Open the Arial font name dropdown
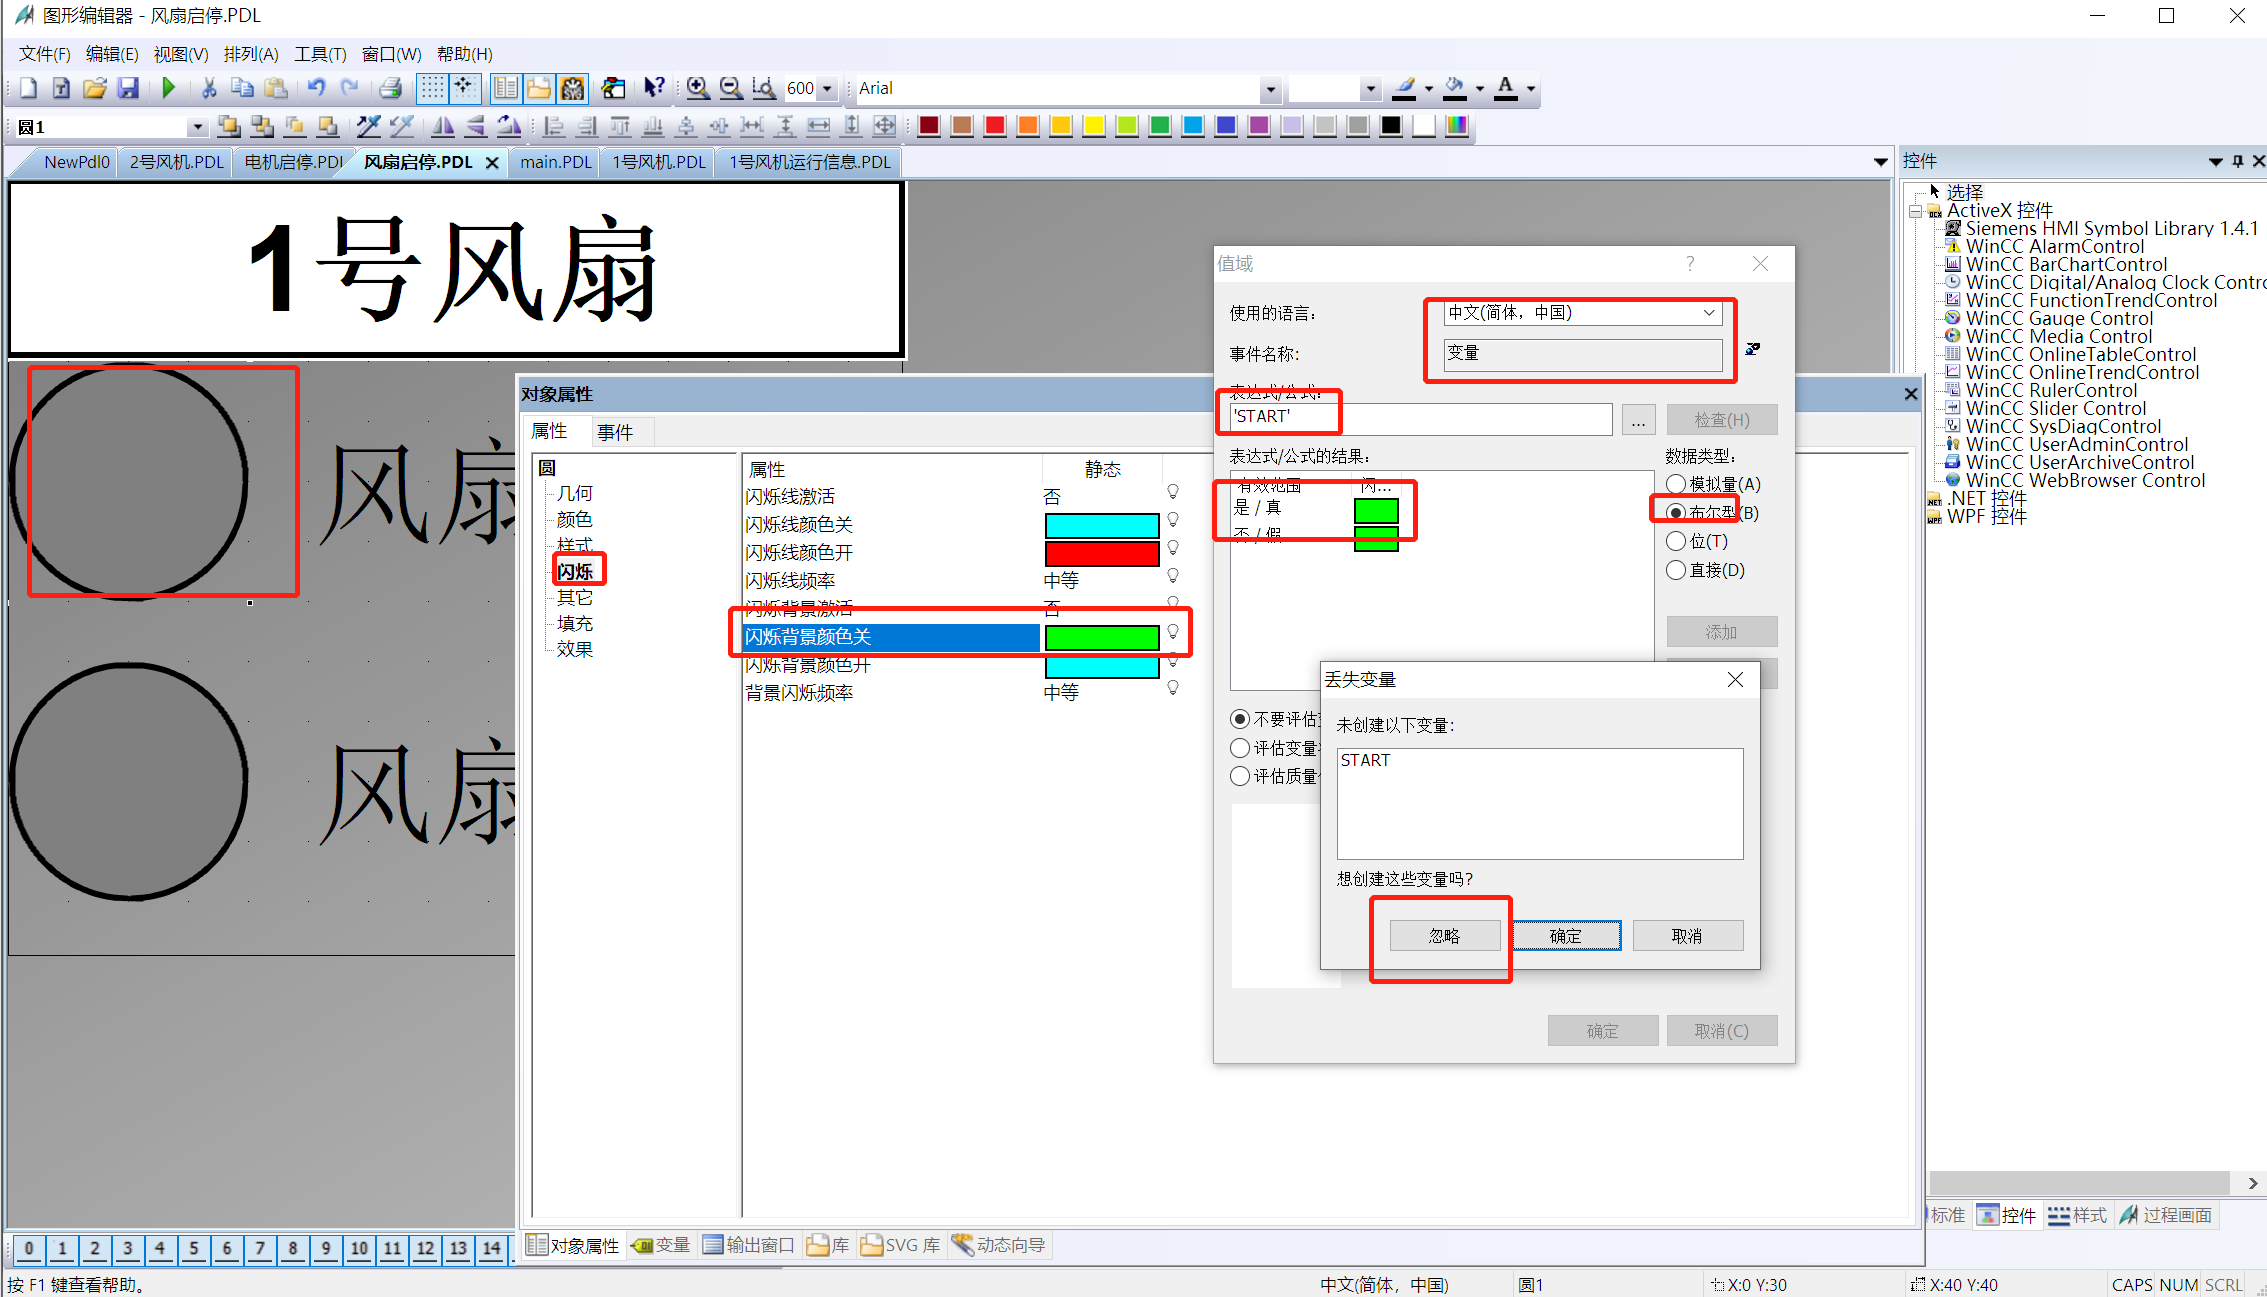This screenshot has width=2267, height=1297. 1270,89
